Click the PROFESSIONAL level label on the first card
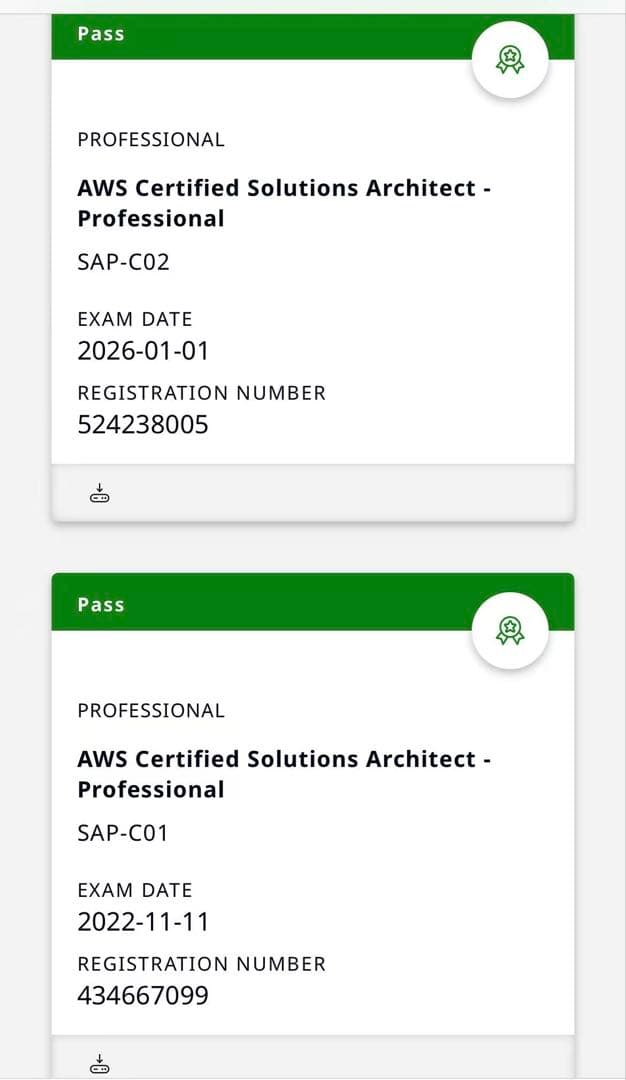Screen dimensions: 626x1080 (x=151, y=140)
